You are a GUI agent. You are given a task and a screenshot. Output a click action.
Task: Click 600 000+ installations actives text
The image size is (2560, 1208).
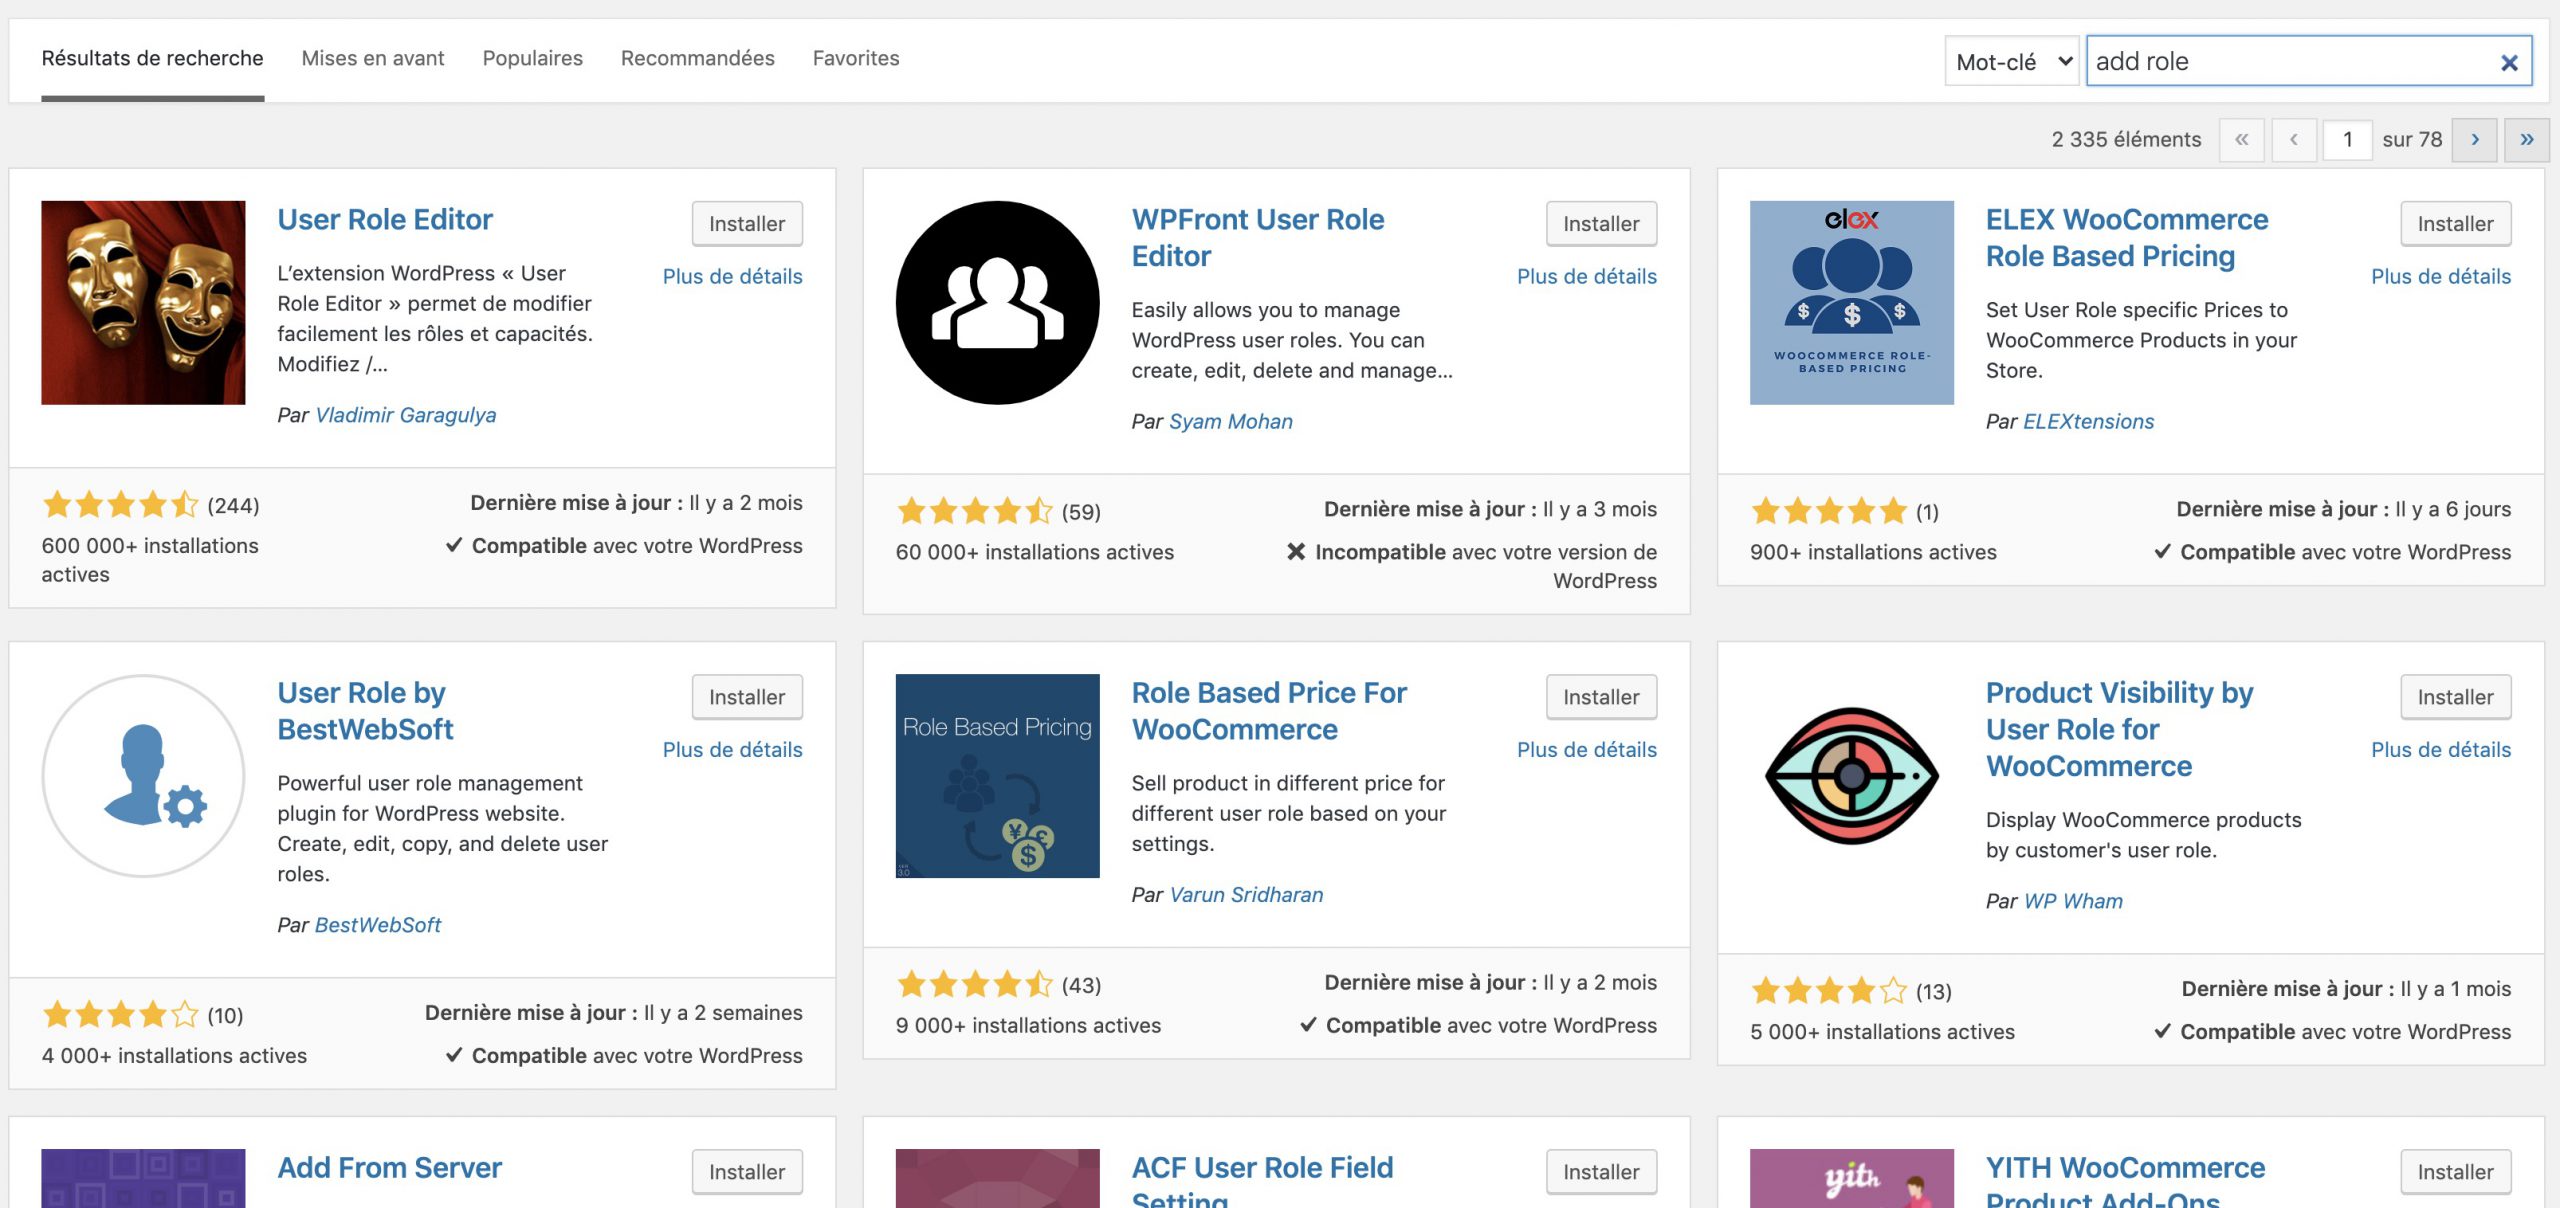tap(150, 560)
